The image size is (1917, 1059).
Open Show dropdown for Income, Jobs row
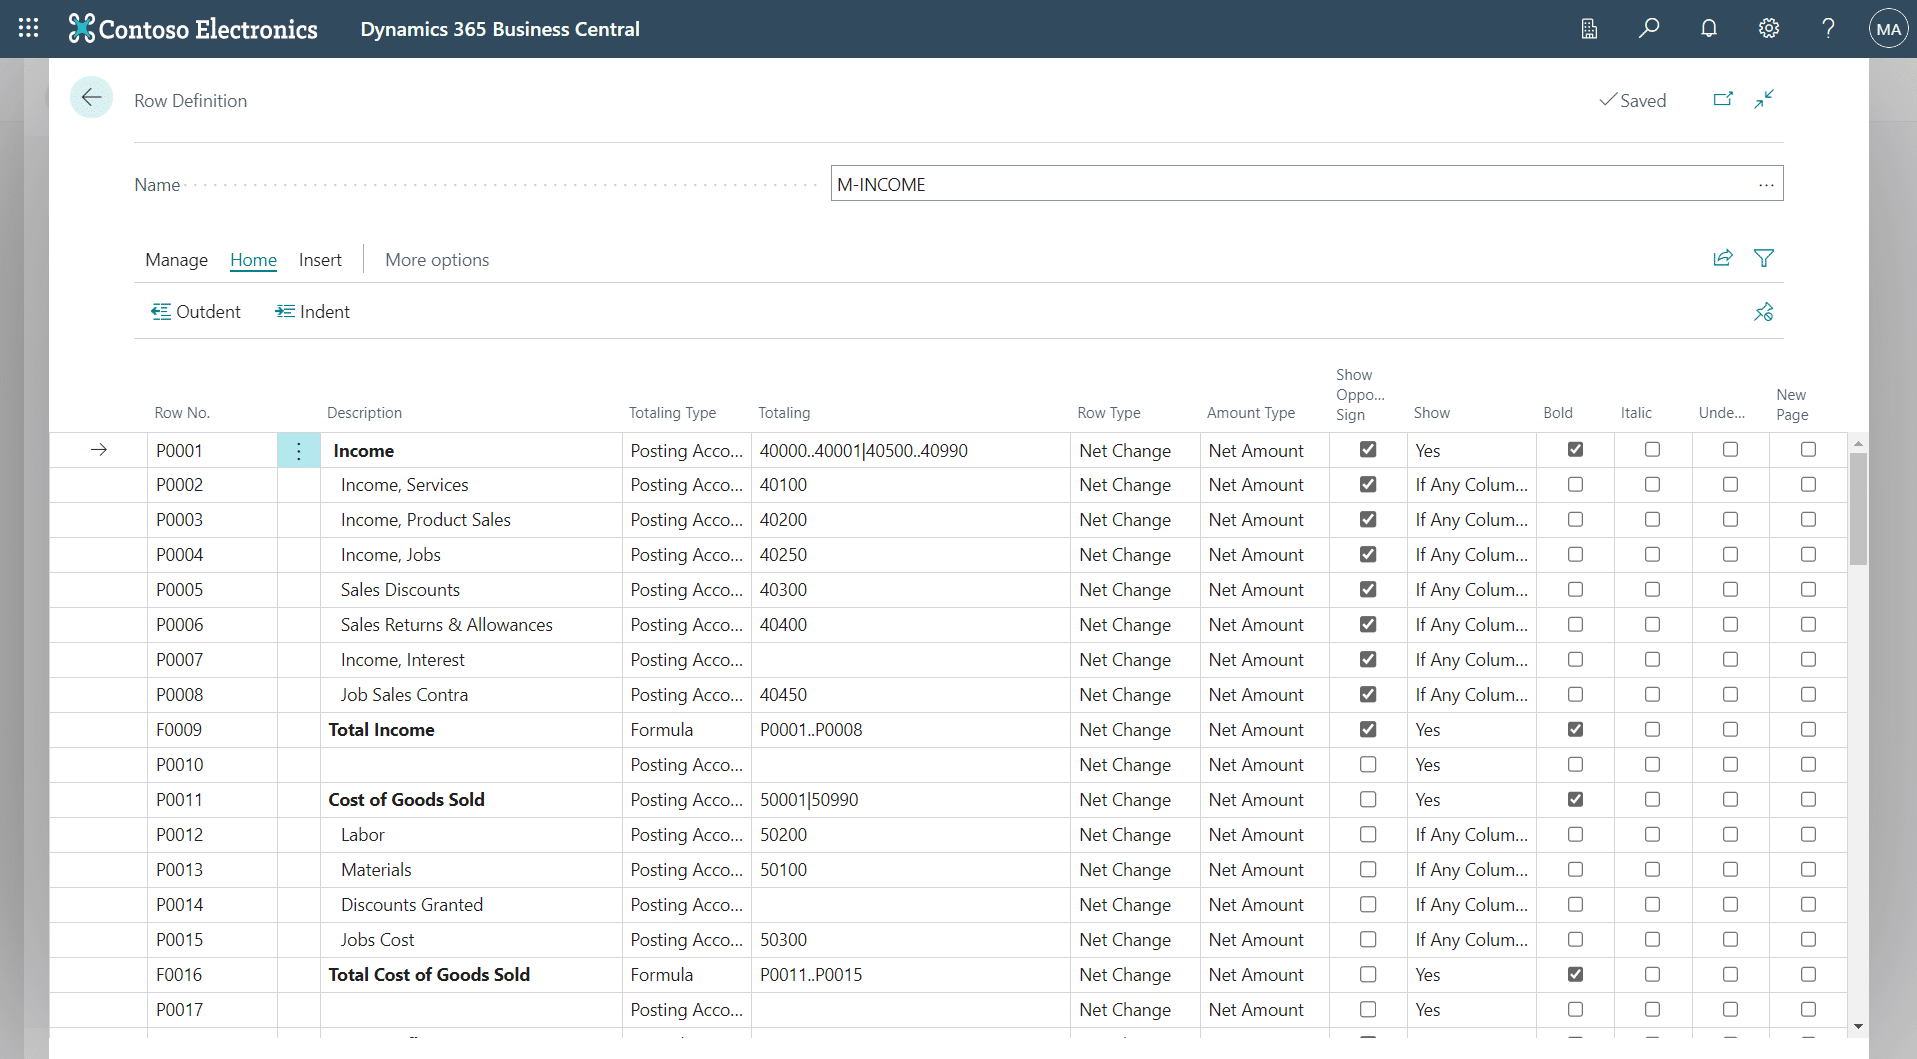point(1471,555)
